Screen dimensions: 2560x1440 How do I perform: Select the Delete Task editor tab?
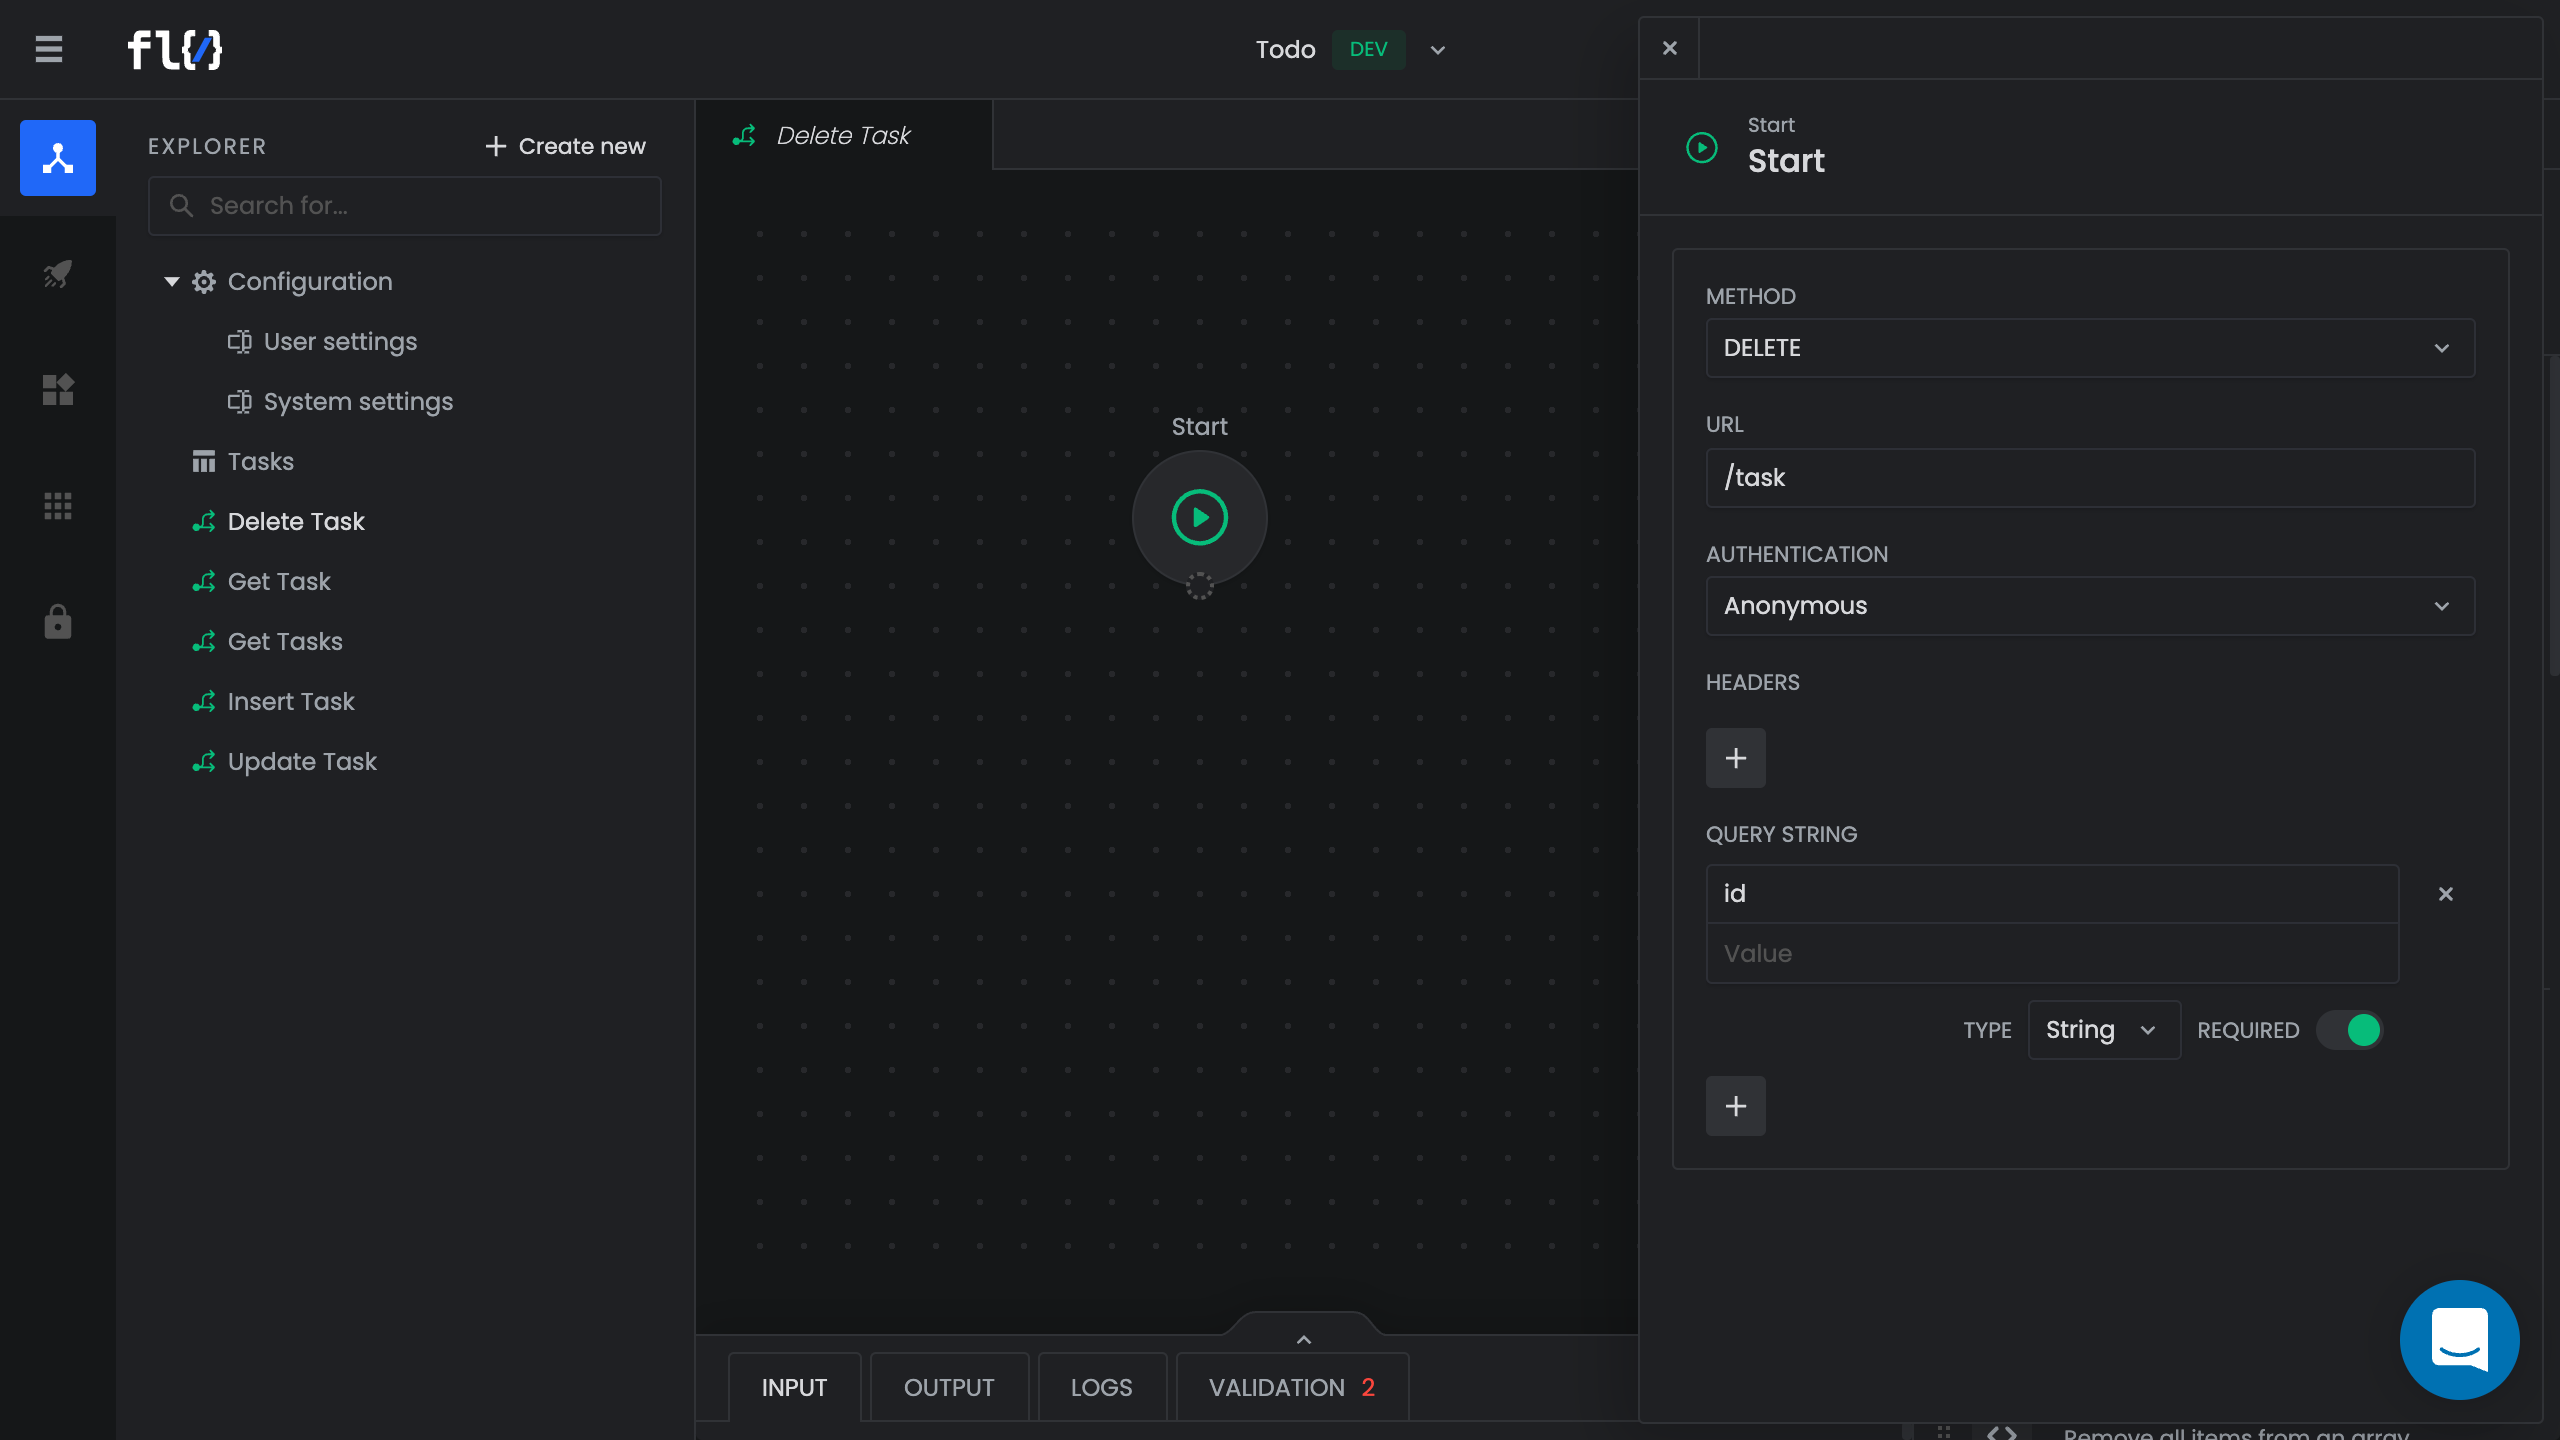coord(843,135)
